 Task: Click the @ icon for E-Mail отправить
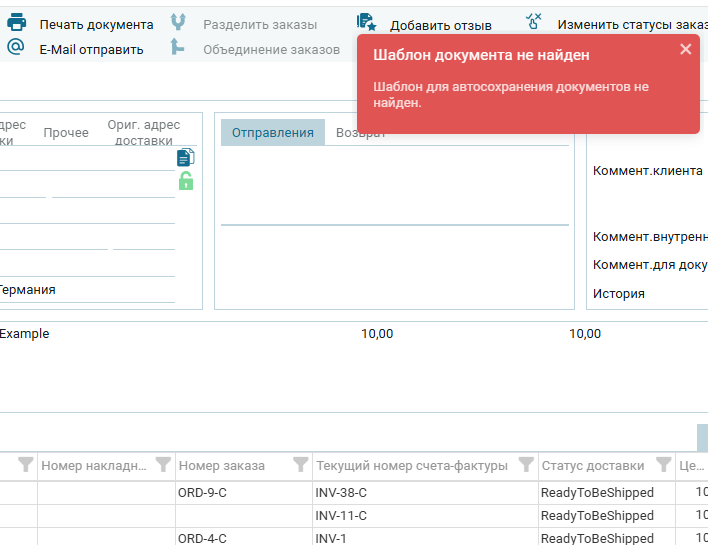(16, 47)
